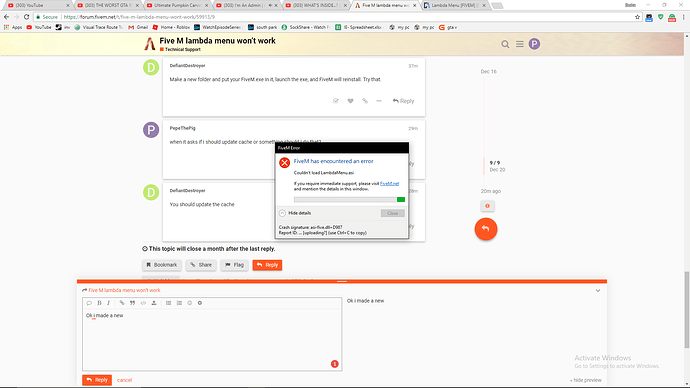690x388 pixels.
Task: Switch to Lambda Menu [FIVEM] browser tab
Action: coord(455,5)
